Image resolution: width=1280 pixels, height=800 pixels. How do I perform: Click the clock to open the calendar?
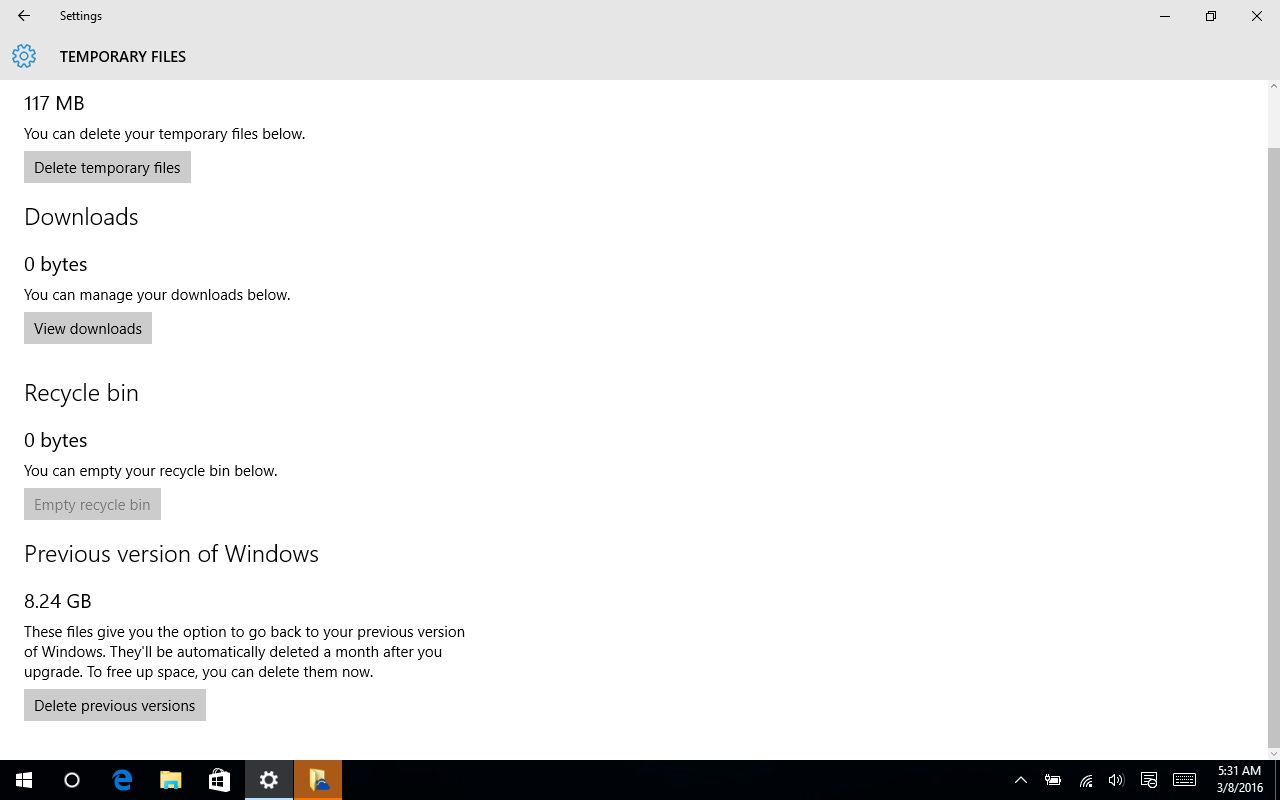1237,779
